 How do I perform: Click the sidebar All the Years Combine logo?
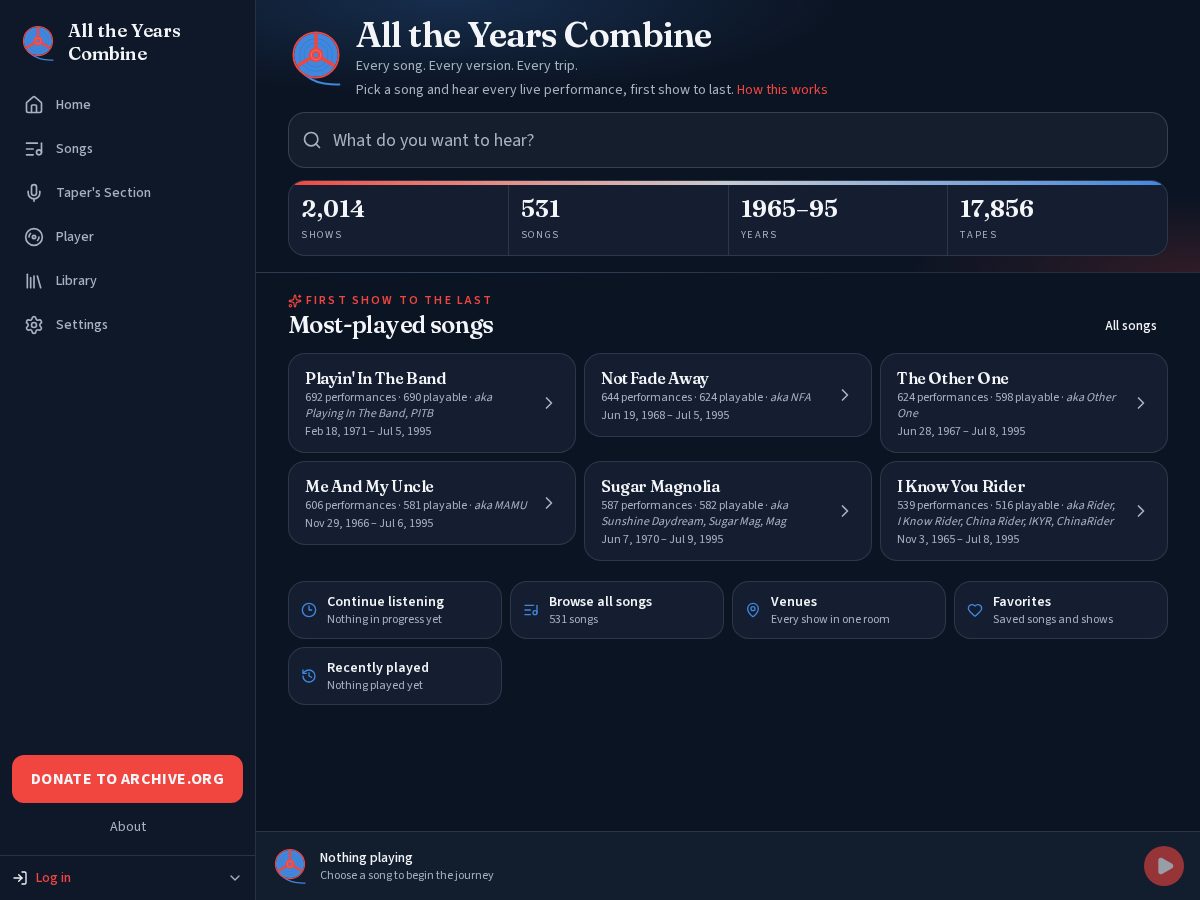tap(38, 42)
